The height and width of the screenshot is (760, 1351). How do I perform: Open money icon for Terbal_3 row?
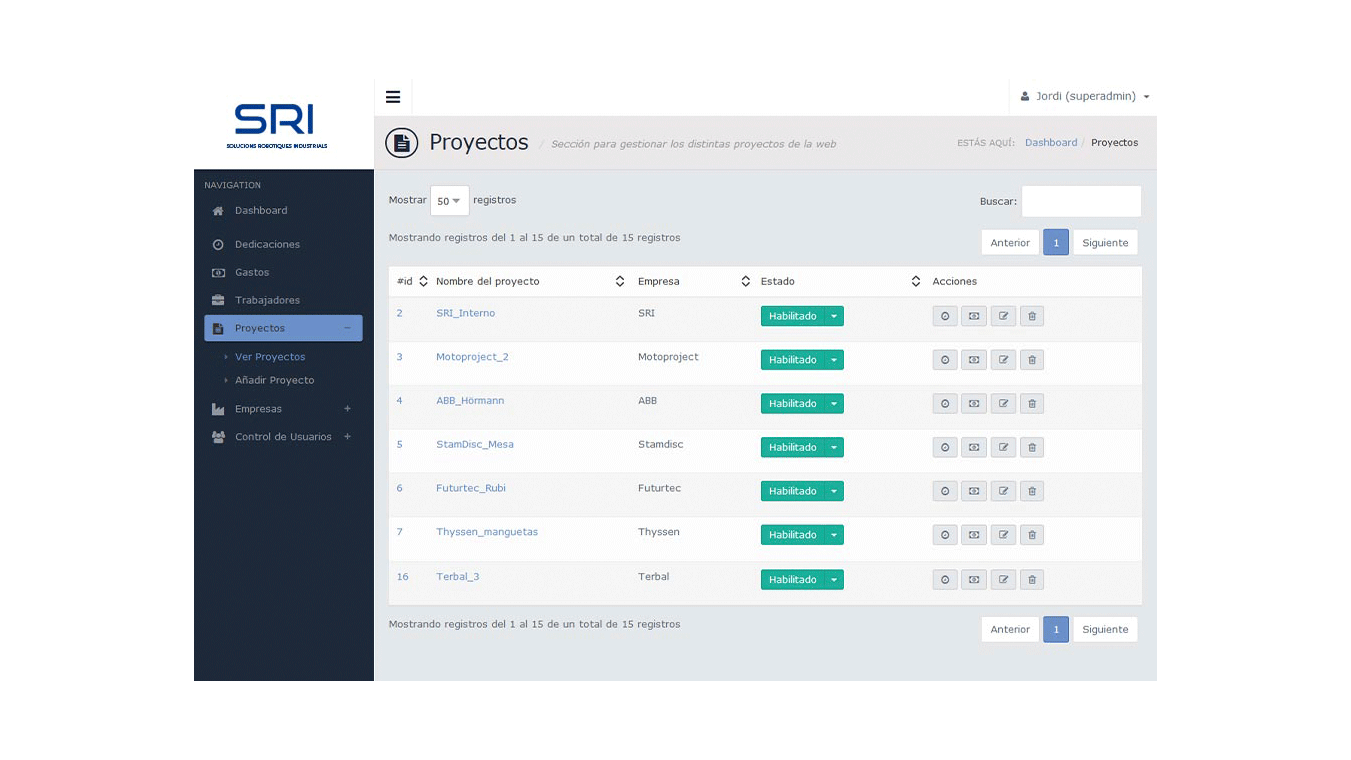coord(974,580)
